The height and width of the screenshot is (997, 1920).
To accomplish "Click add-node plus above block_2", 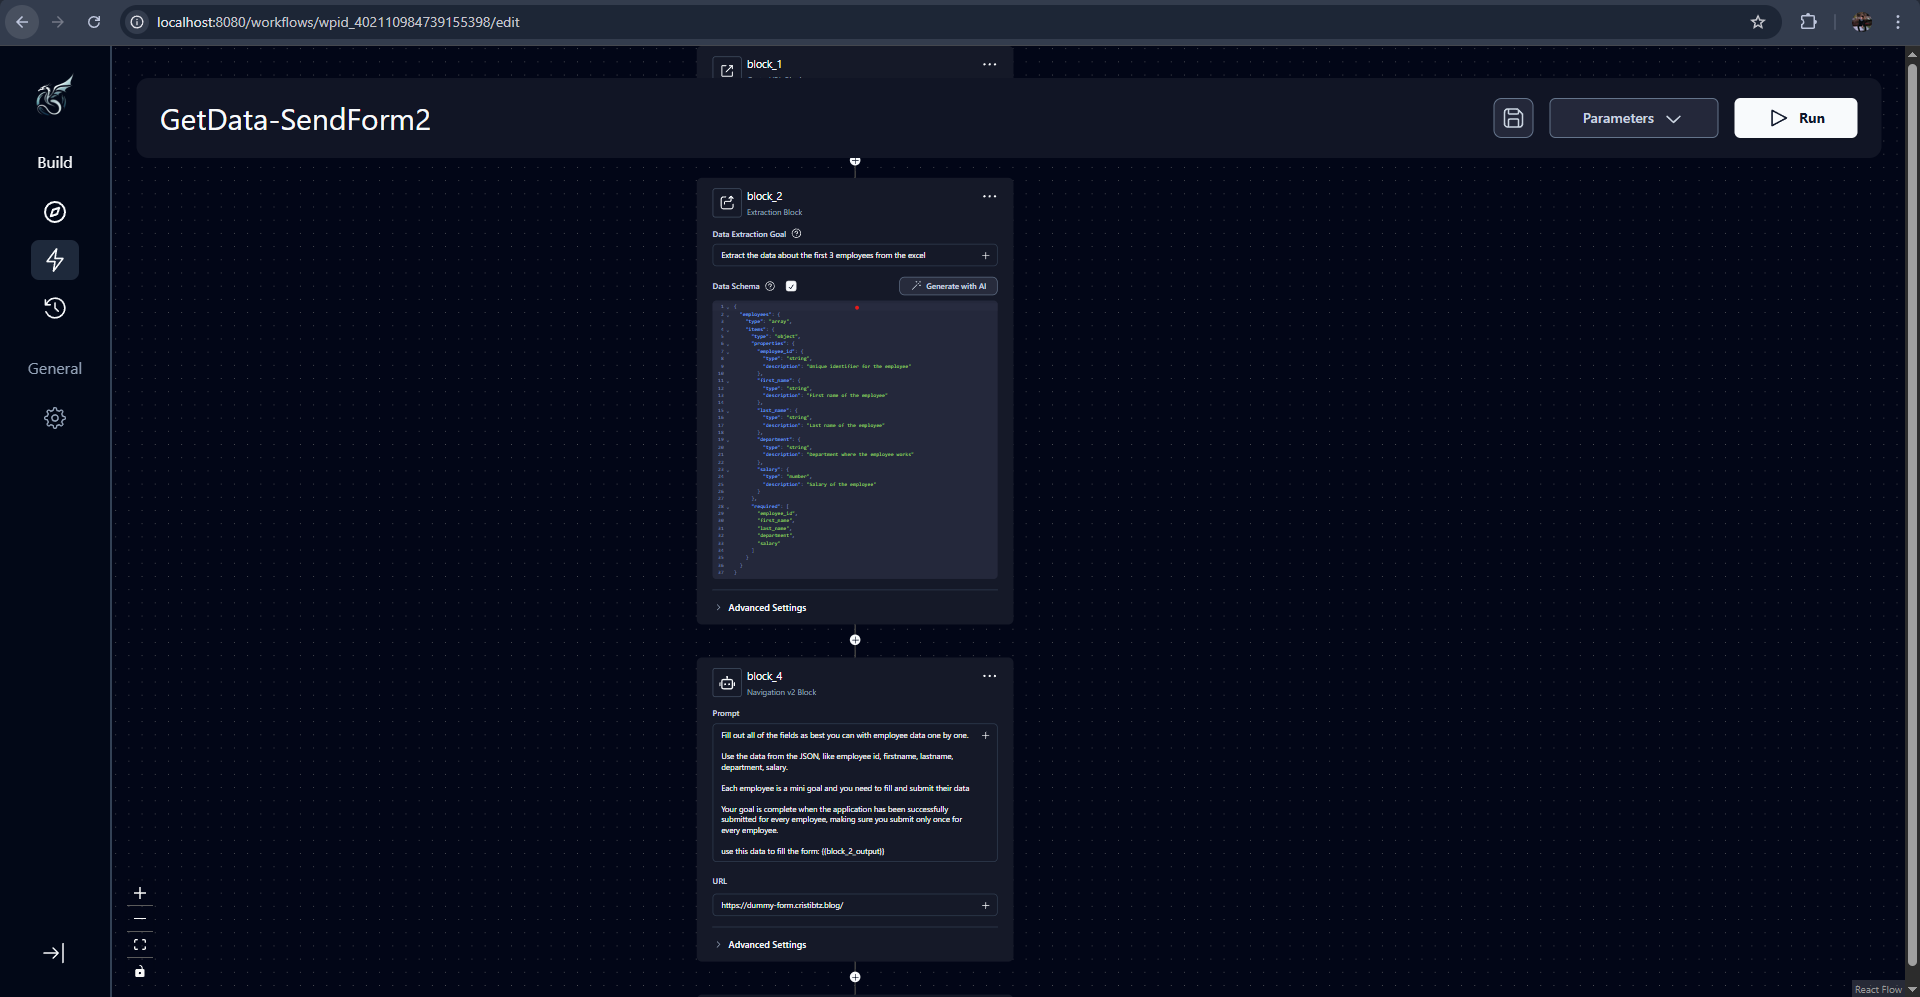I will point(855,161).
